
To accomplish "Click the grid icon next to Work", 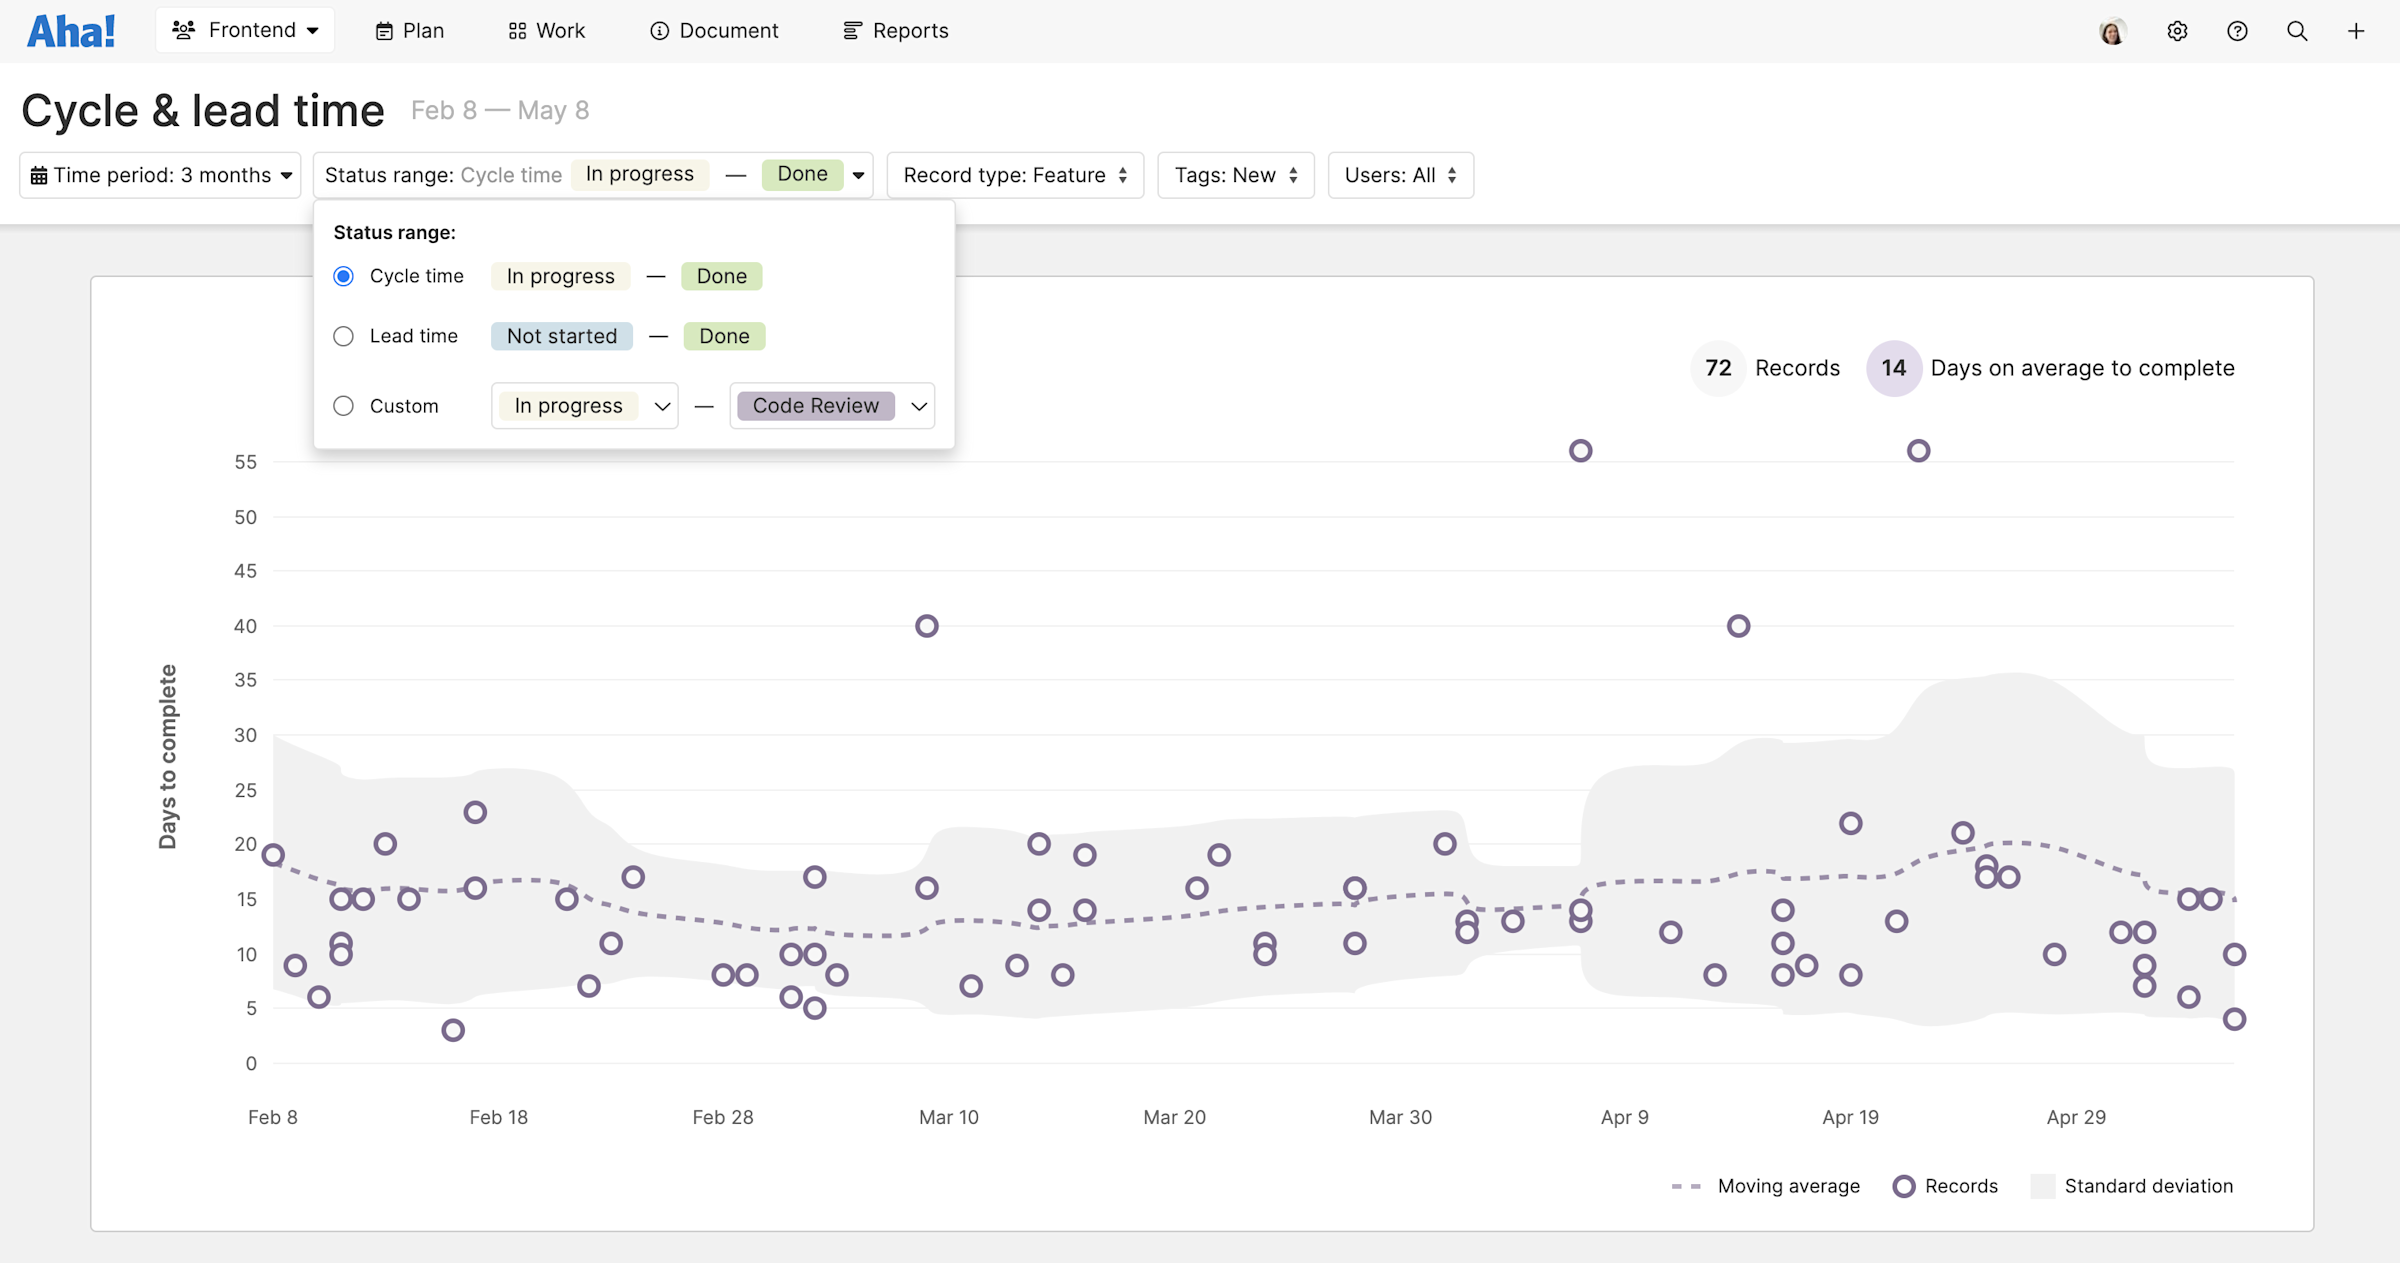I will pyautogui.click(x=516, y=31).
